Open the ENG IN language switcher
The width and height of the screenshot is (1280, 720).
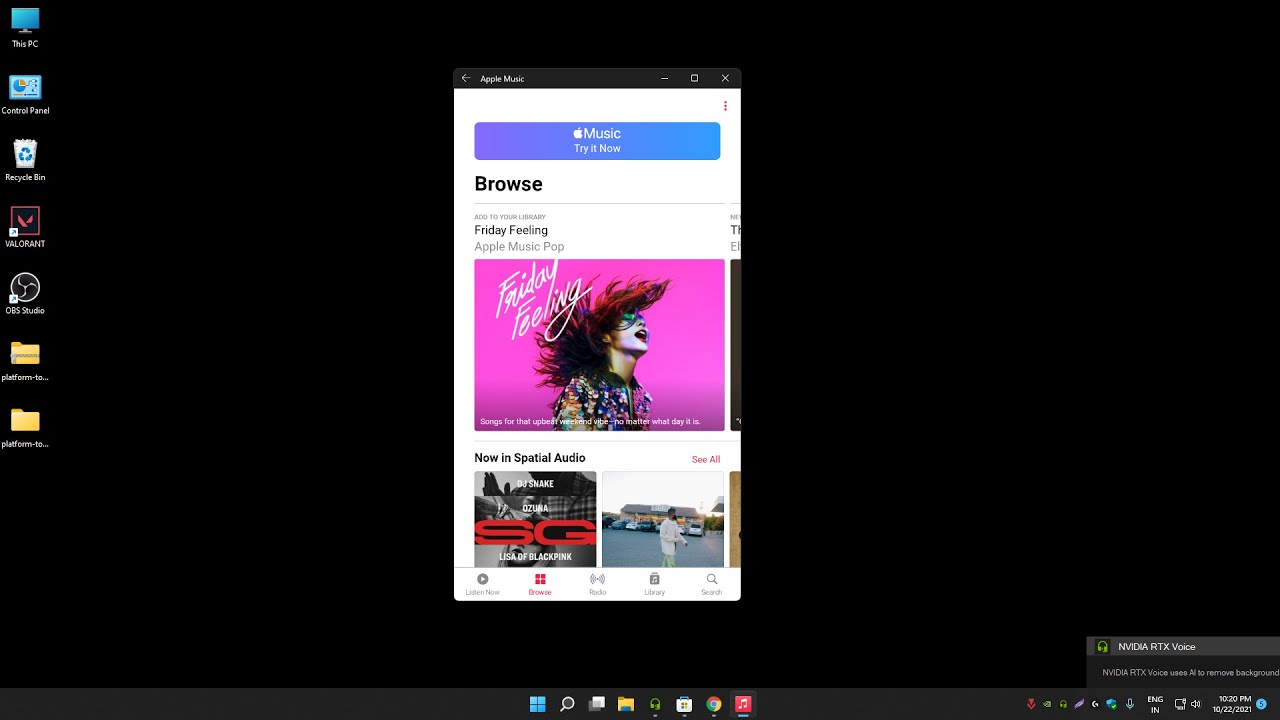[x=1155, y=704]
